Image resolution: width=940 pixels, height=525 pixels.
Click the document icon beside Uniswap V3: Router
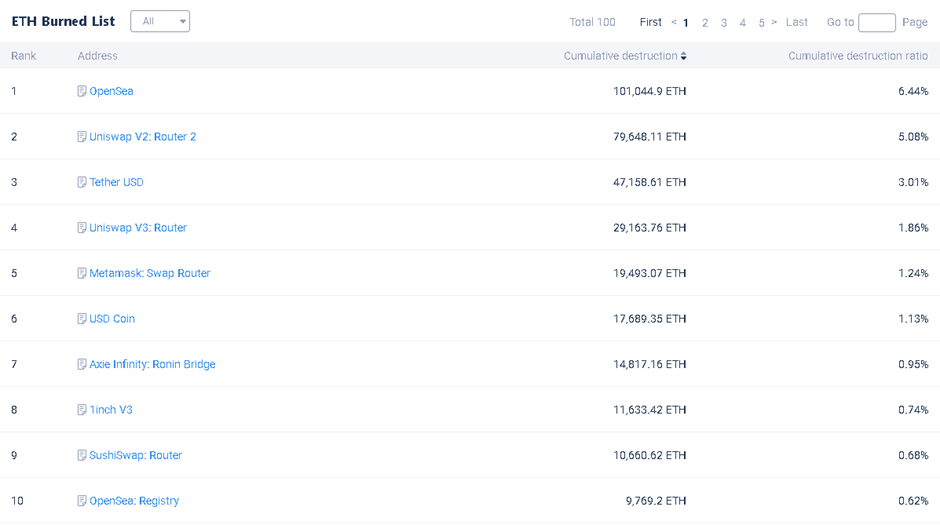(x=82, y=228)
